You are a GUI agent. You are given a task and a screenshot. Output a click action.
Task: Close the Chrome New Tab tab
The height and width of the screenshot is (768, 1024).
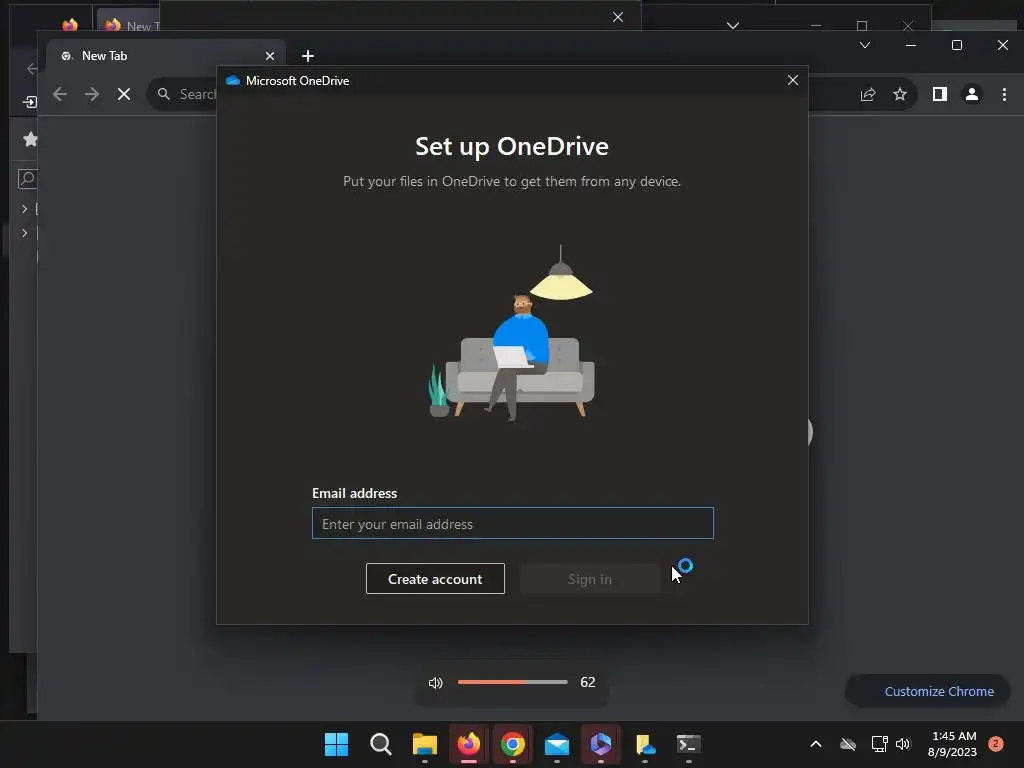270,56
